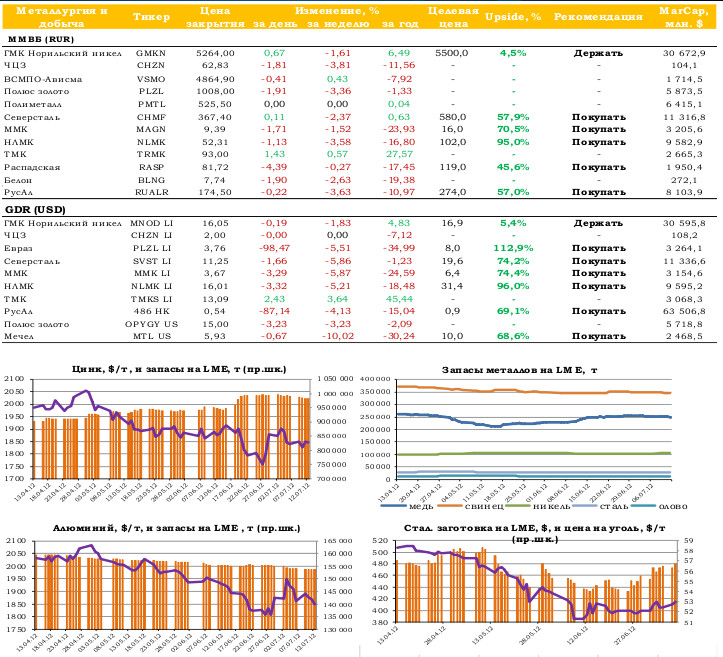Select the ticker SVST LI cell
Screen dimensions: 723x657
[x=152, y=261]
